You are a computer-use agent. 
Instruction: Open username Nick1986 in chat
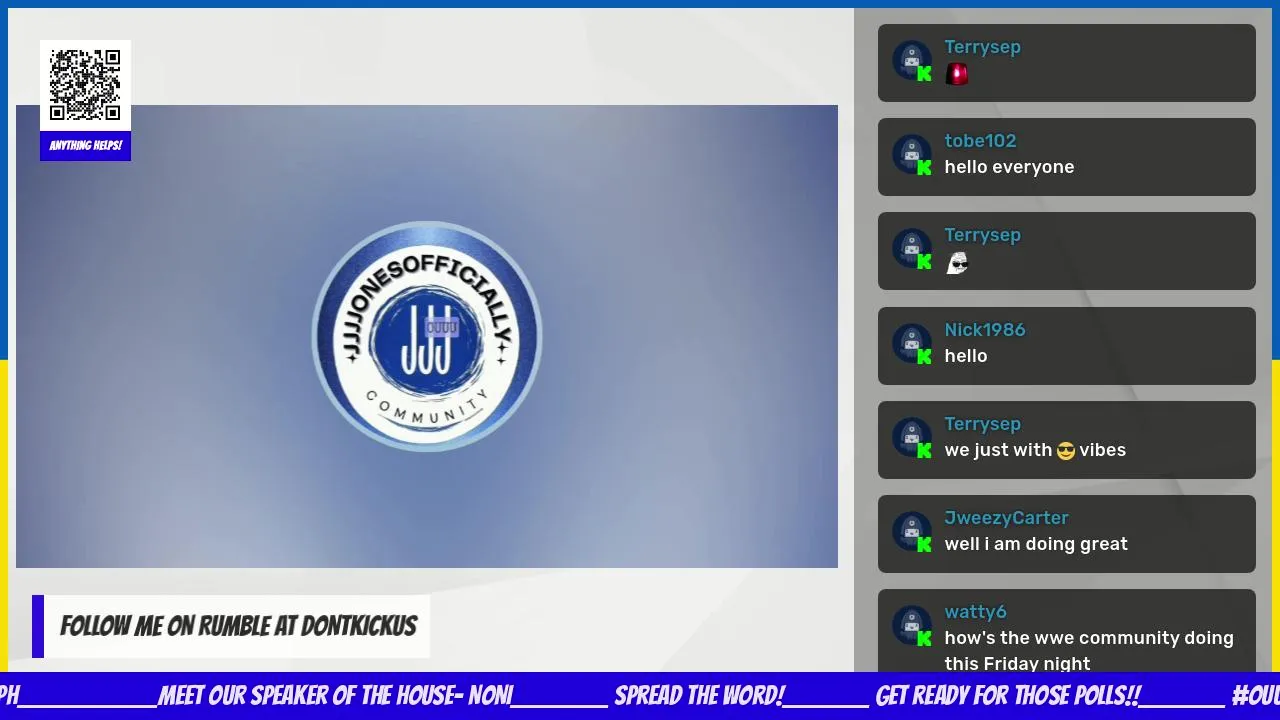(x=985, y=330)
